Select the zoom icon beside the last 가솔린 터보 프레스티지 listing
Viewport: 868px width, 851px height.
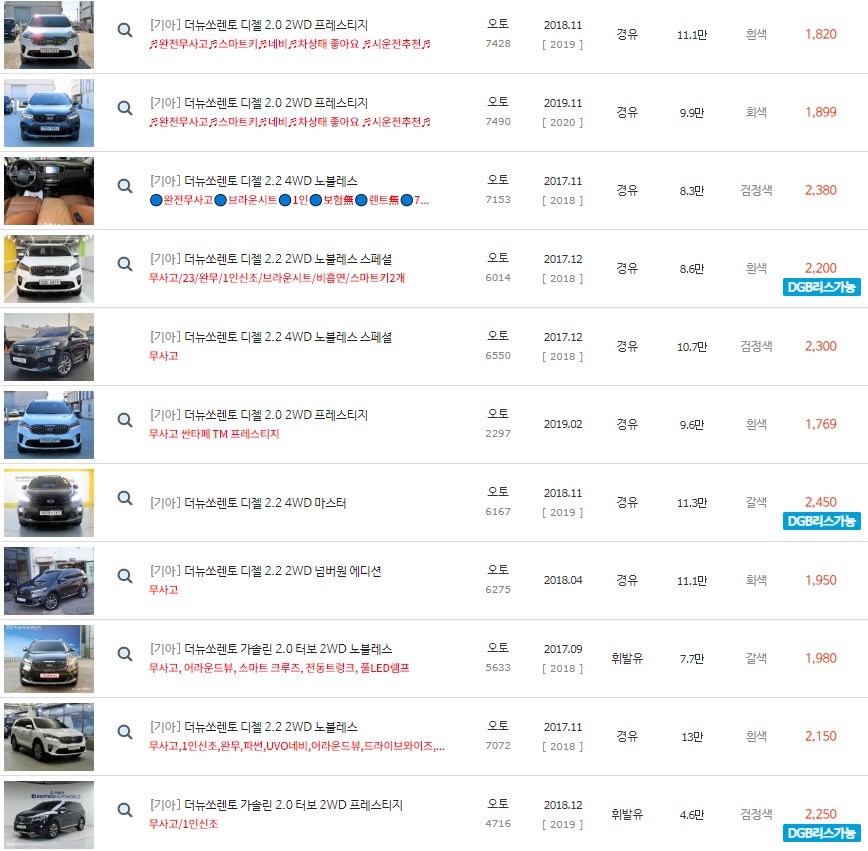tap(124, 808)
